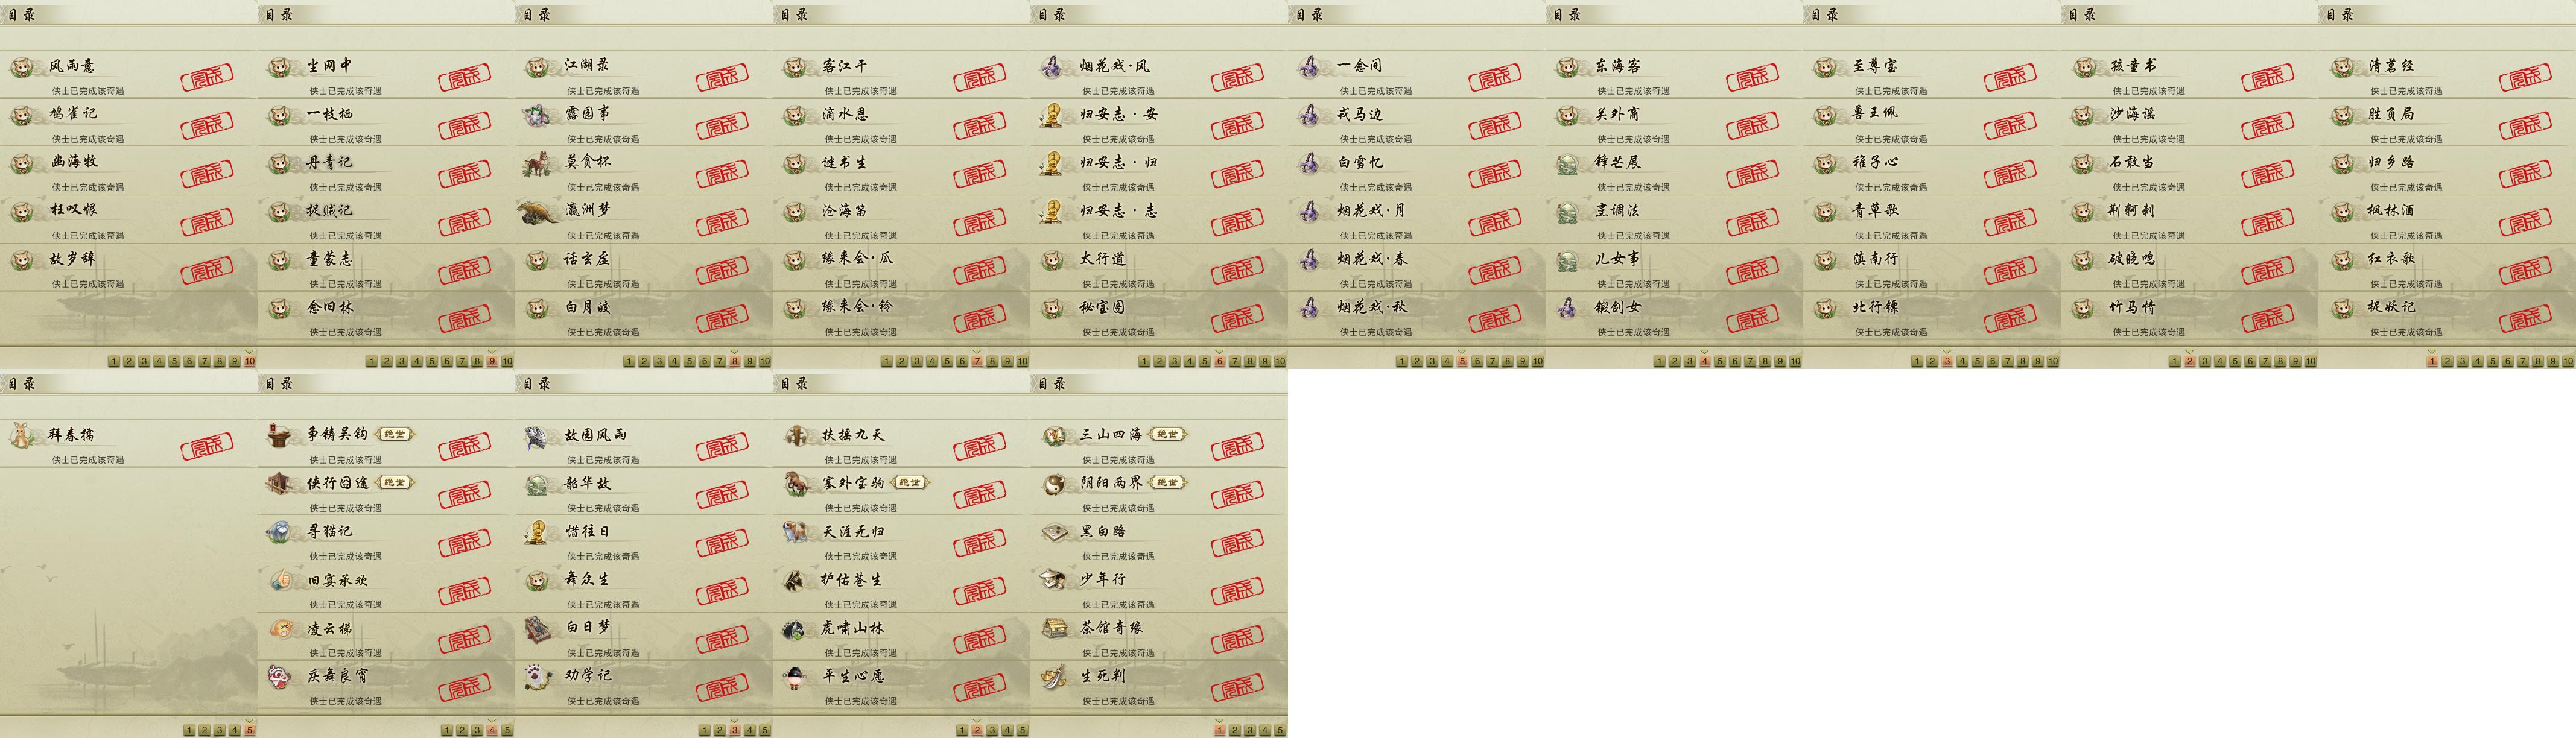Image resolution: width=2576 pixels, height=738 pixels.
Task: Click the red seal stamp next to 清茗经
Action: click(2525, 78)
